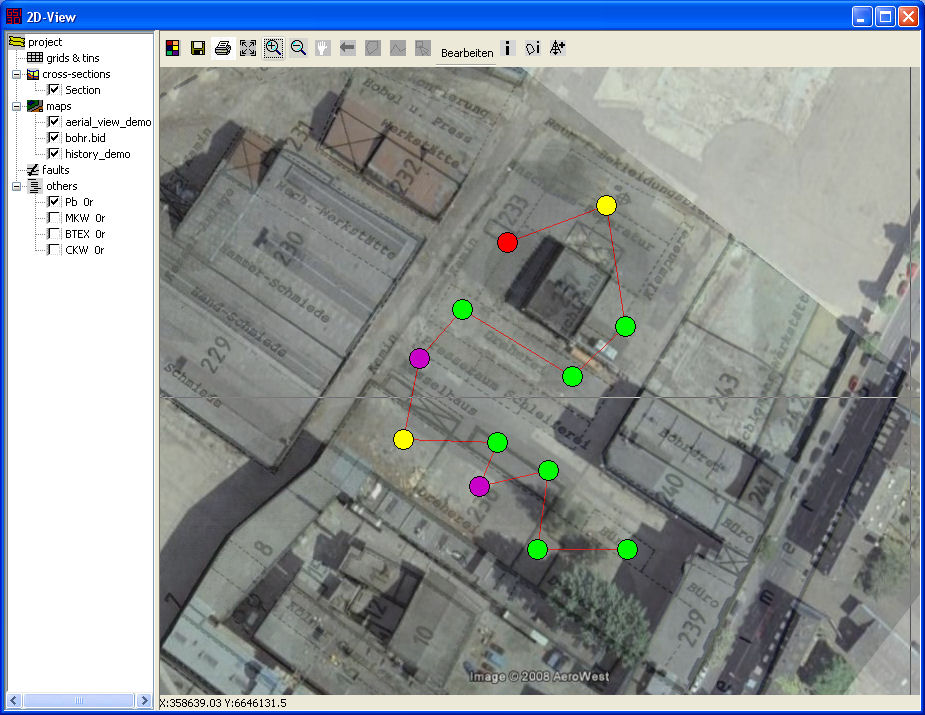Click the info 'i' tool
The image size is (925, 715).
coord(508,48)
